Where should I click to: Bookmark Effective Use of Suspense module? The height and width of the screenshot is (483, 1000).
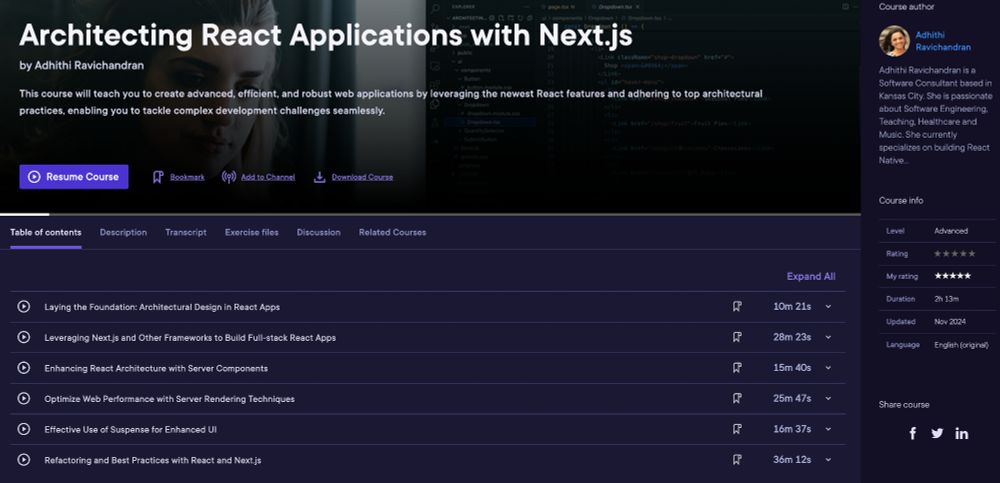[x=737, y=429]
